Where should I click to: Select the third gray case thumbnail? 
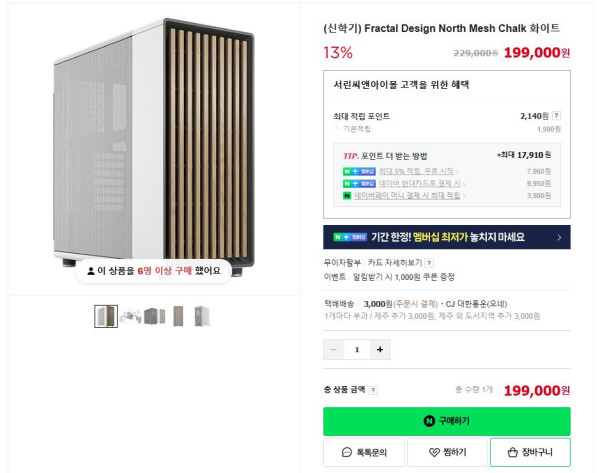click(x=155, y=316)
